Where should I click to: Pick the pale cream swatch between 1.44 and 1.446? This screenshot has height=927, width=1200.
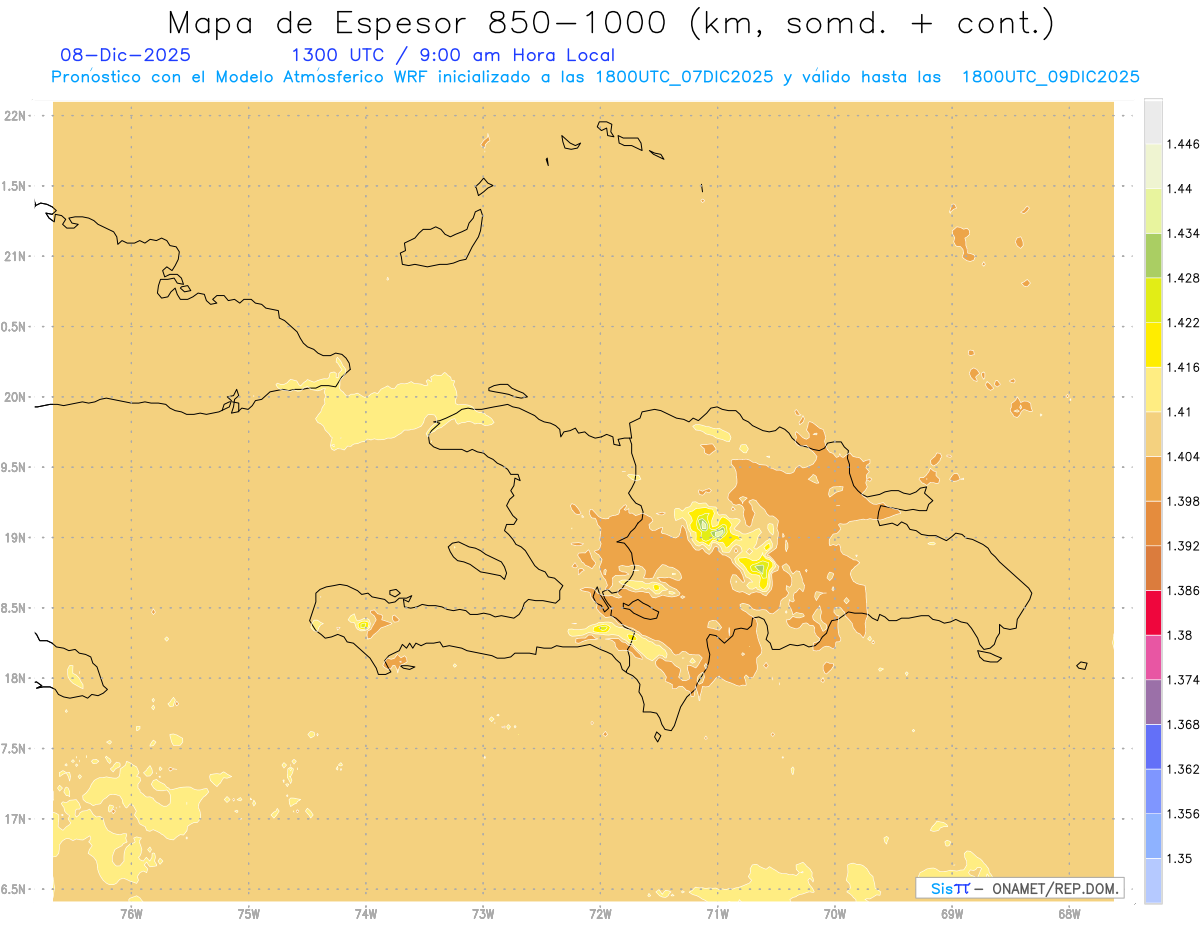click(x=1153, y=166)
